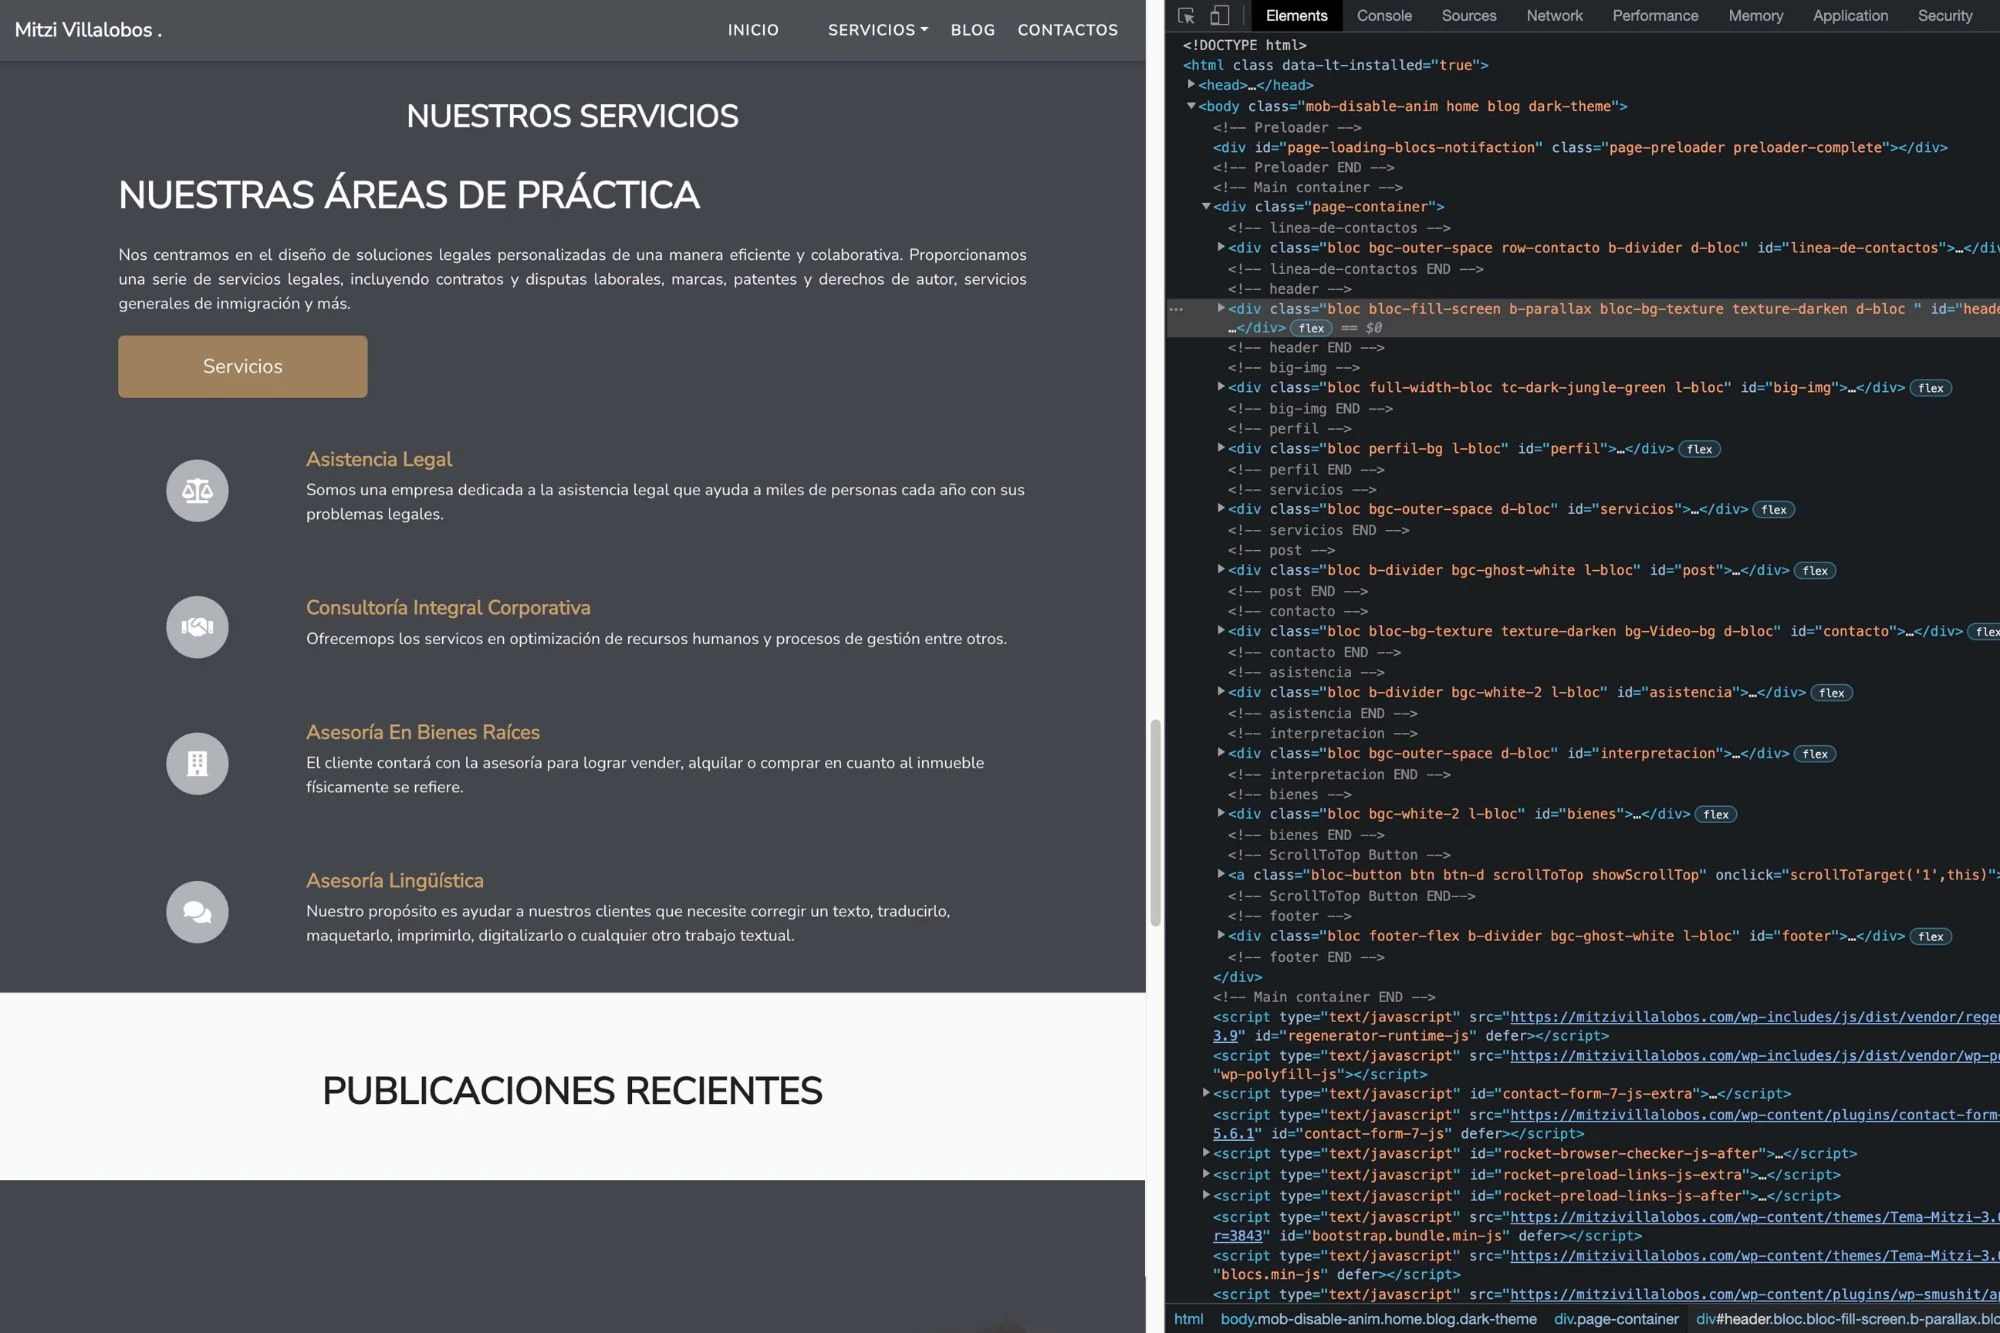Screen dimensions: 2000x1333
Task: Select body.mob-disable-anim in breadcrumb bar
Action: pyautogui.click(x=1378, y=1319)
